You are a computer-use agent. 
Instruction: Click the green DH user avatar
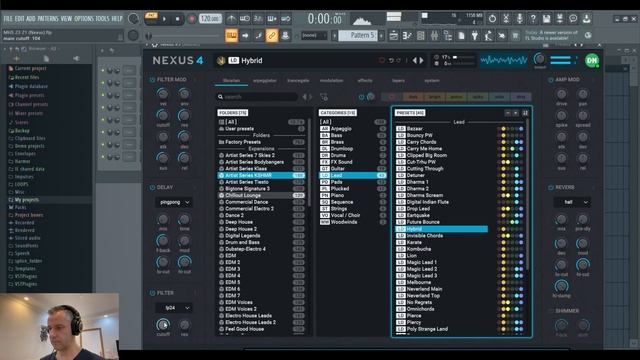pyautogui.click(x=592, y=60)
